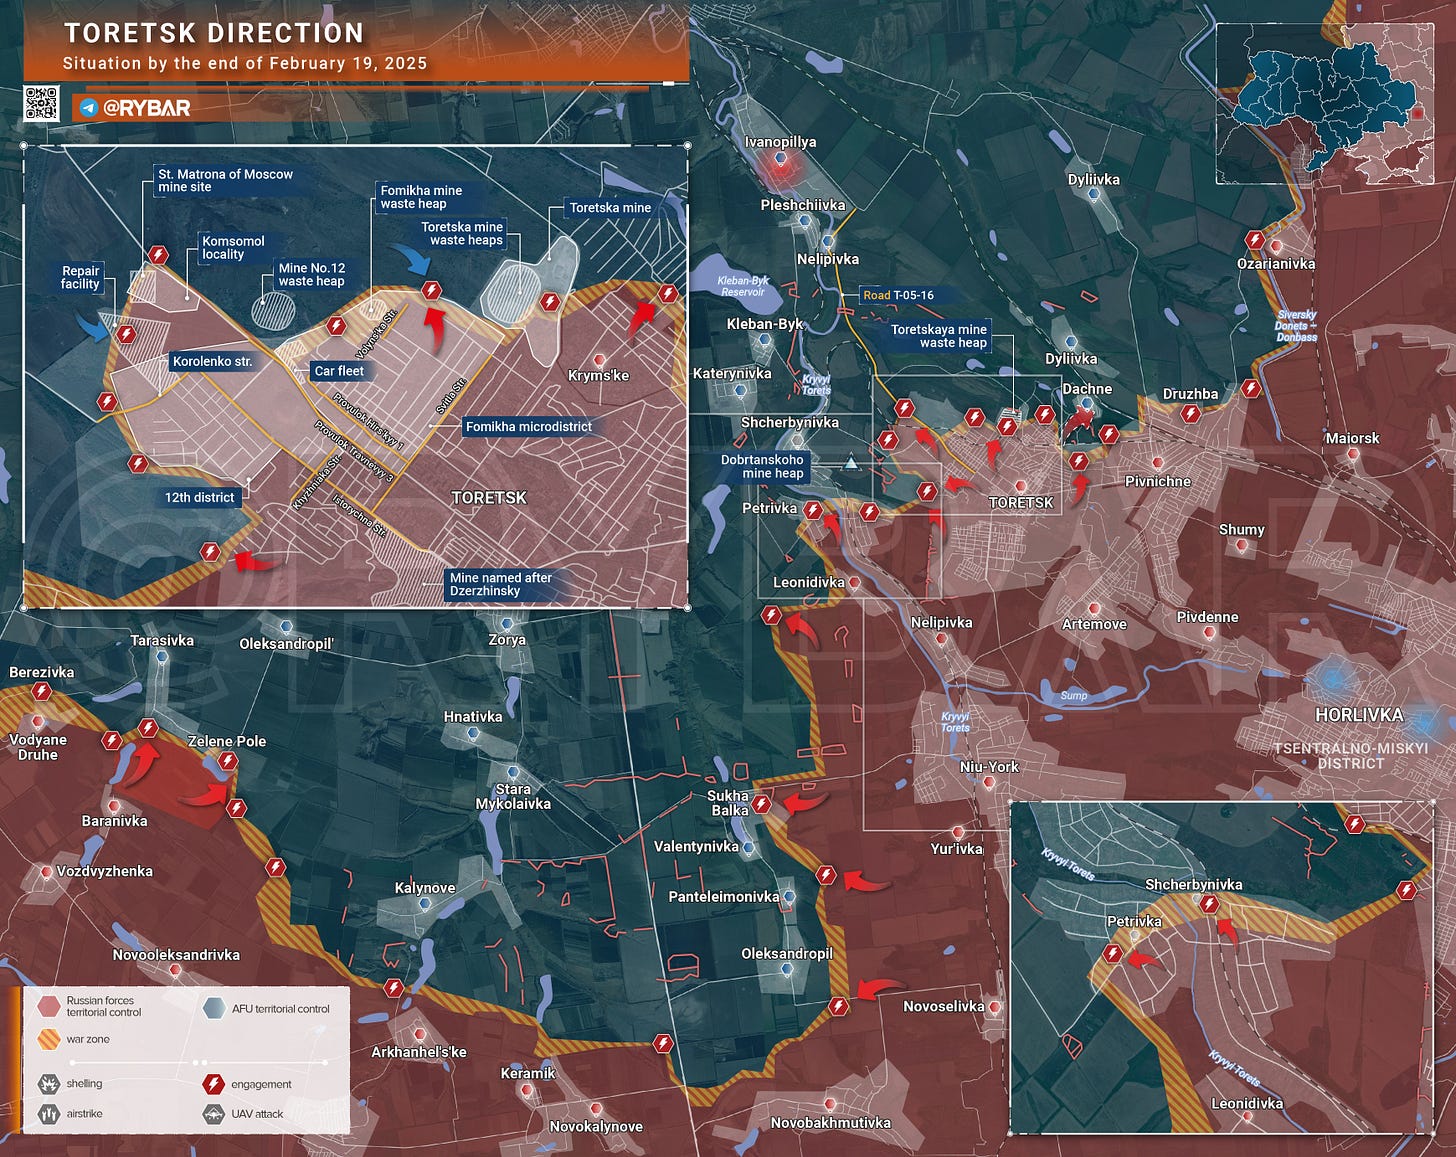Click the Dobrtanskoho mine heap label
The width and height of the screenshot is (1456, 1157).
coord(763,467)
